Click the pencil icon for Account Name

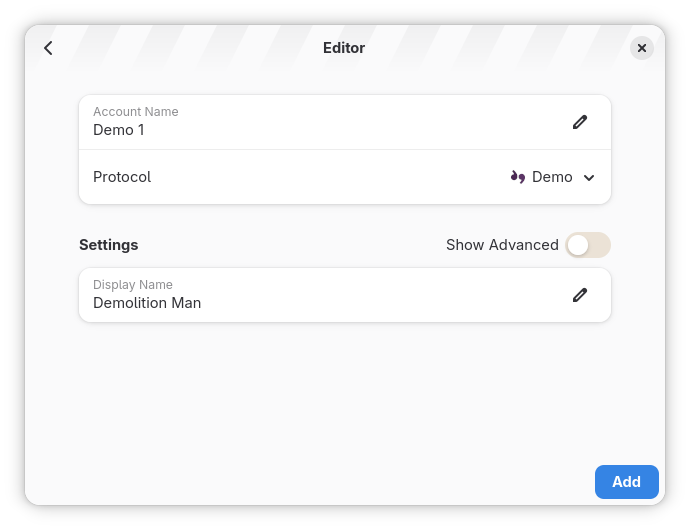click(580, 122)
